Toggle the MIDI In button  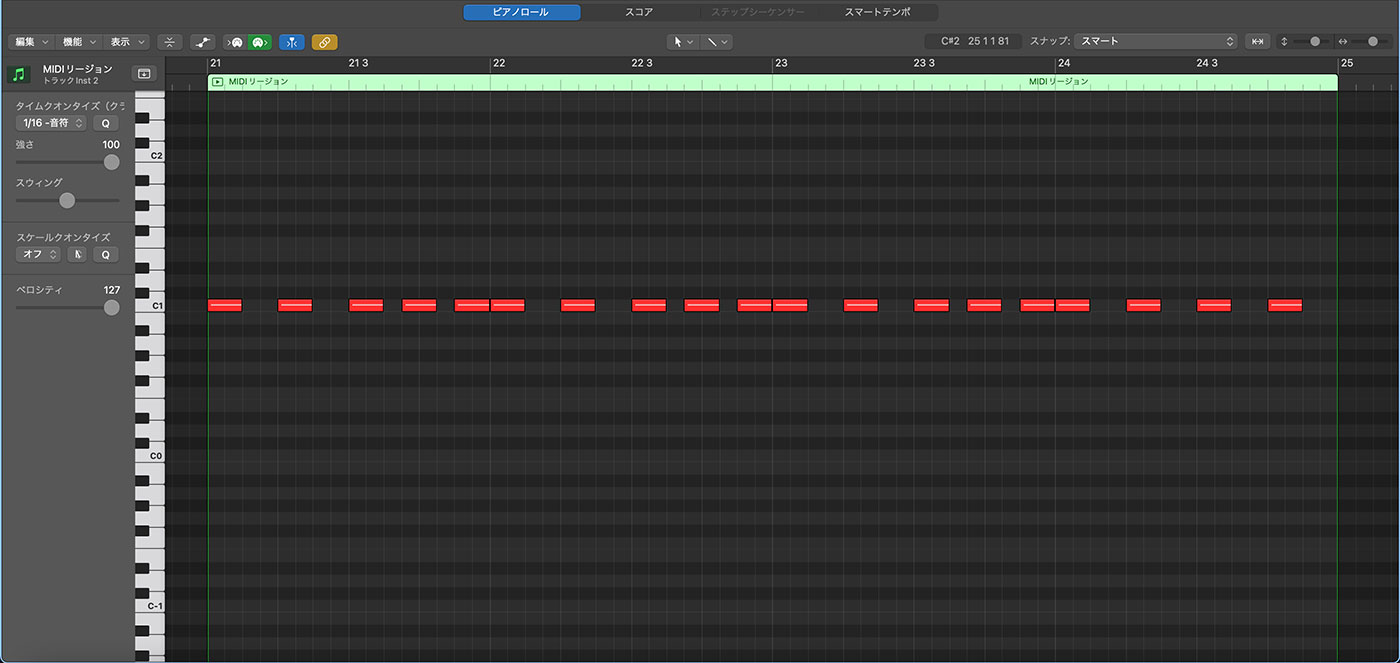coord(235,42)
